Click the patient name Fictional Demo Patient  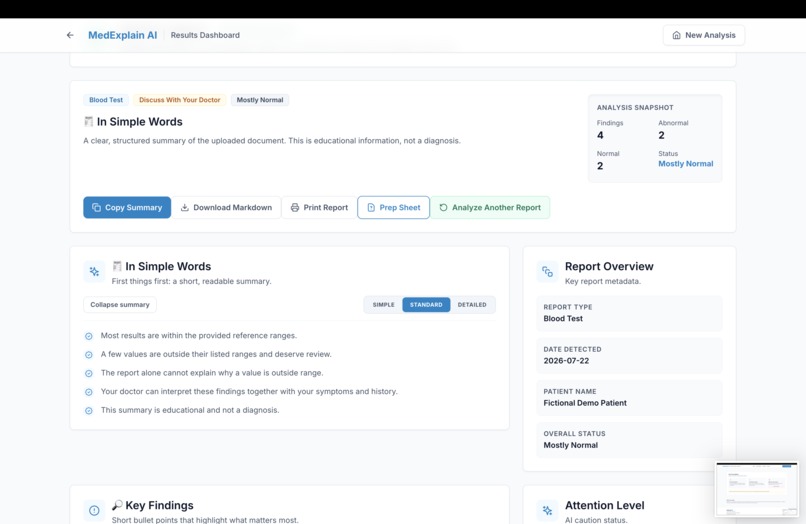click(x=585, y=403)
